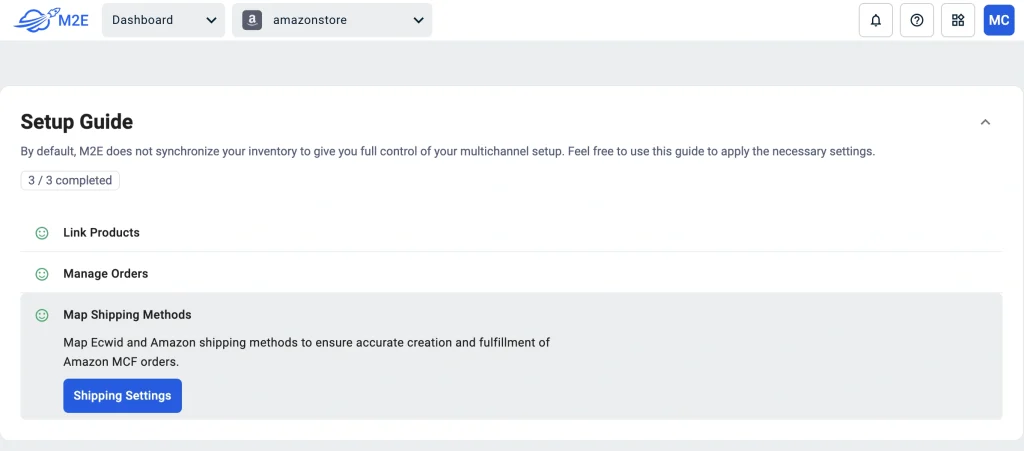1024x451 pixels.
Task: Click the Setup Guide heading
Action: [x=77, y=122]
